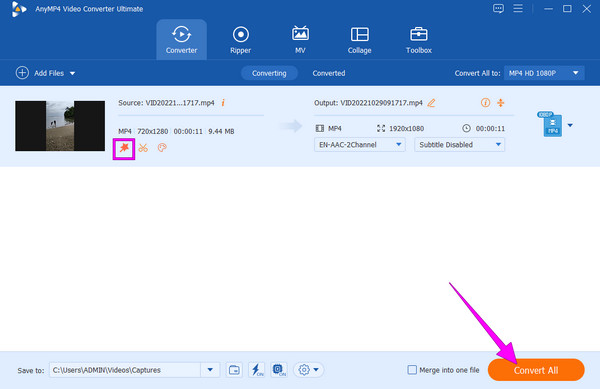Click the AnyMP4 app logo
Screen dimensions: 600x389
[18, 9]
